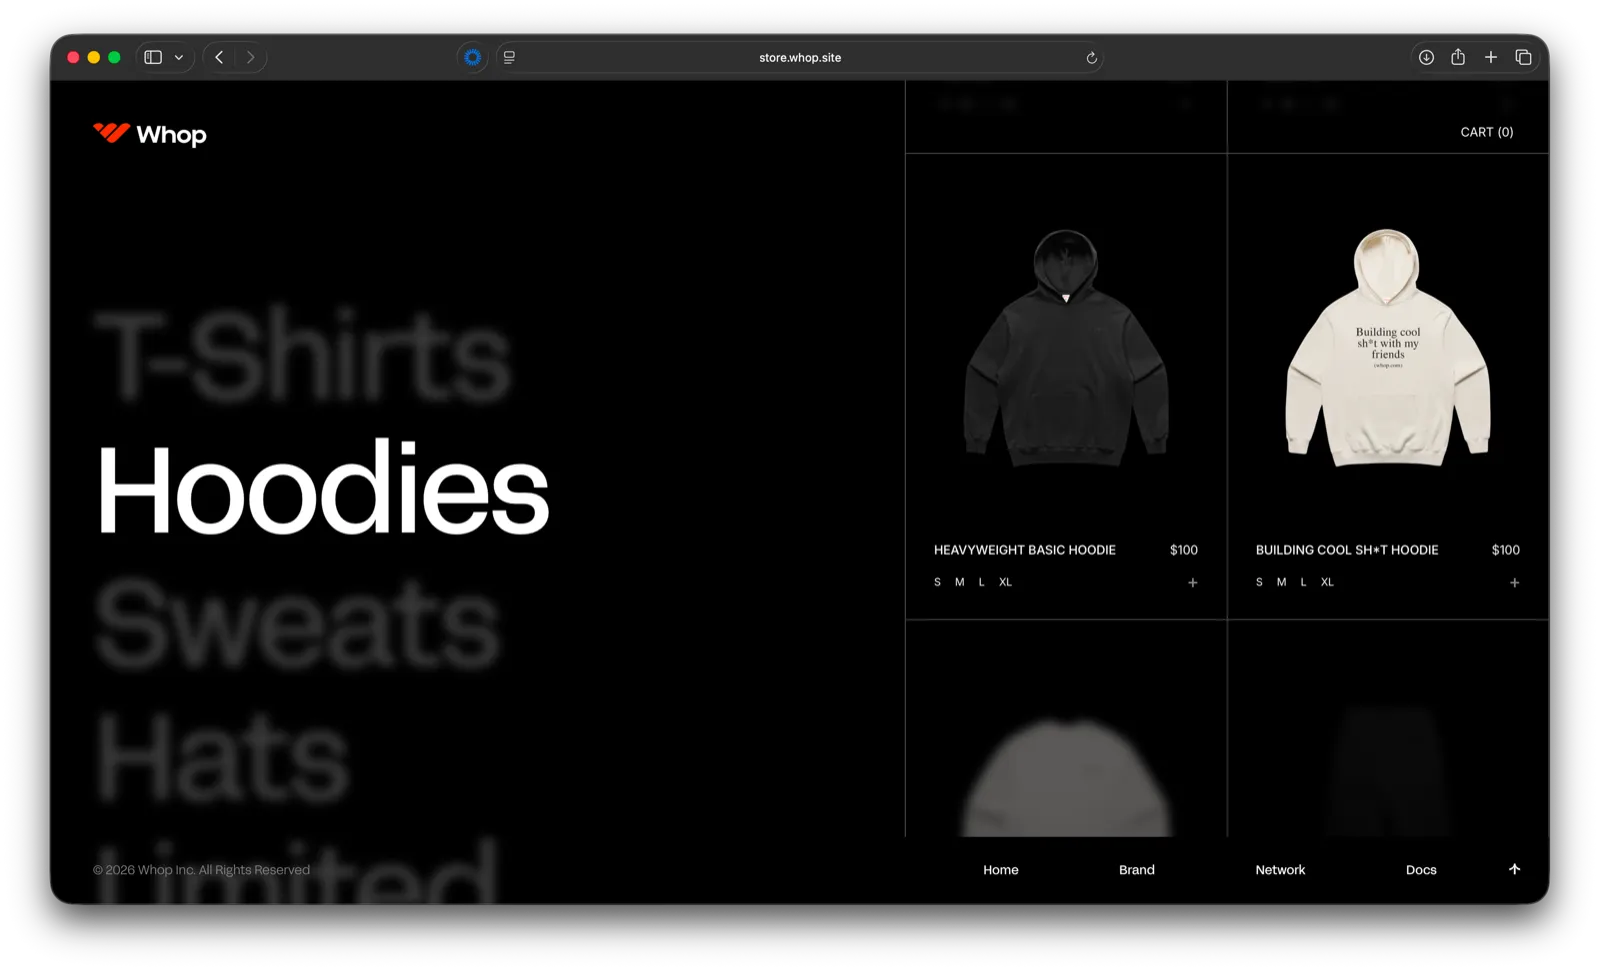Open the Brand footer link
The height and width of the screenshot is (971, 1600).
tap(1137, 870)
